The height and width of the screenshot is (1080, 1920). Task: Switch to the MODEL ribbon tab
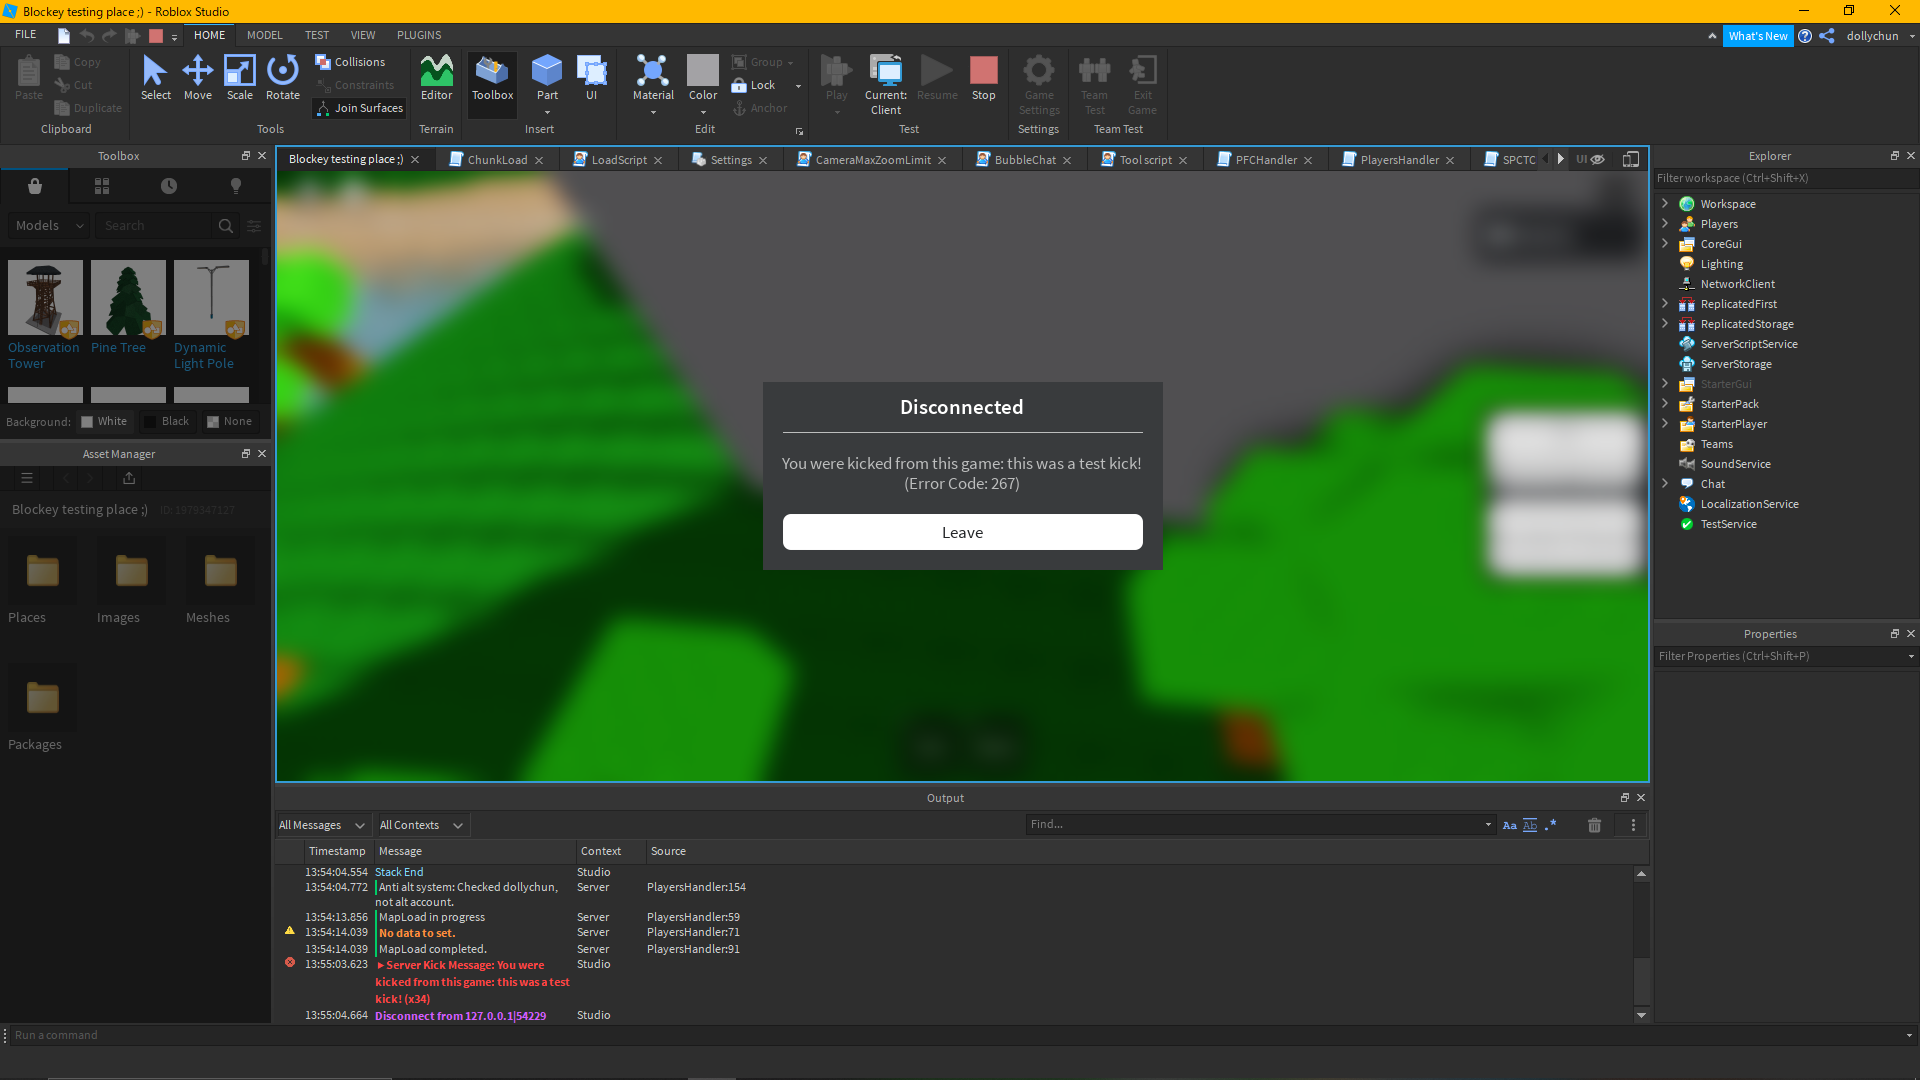tap(264, 34)
